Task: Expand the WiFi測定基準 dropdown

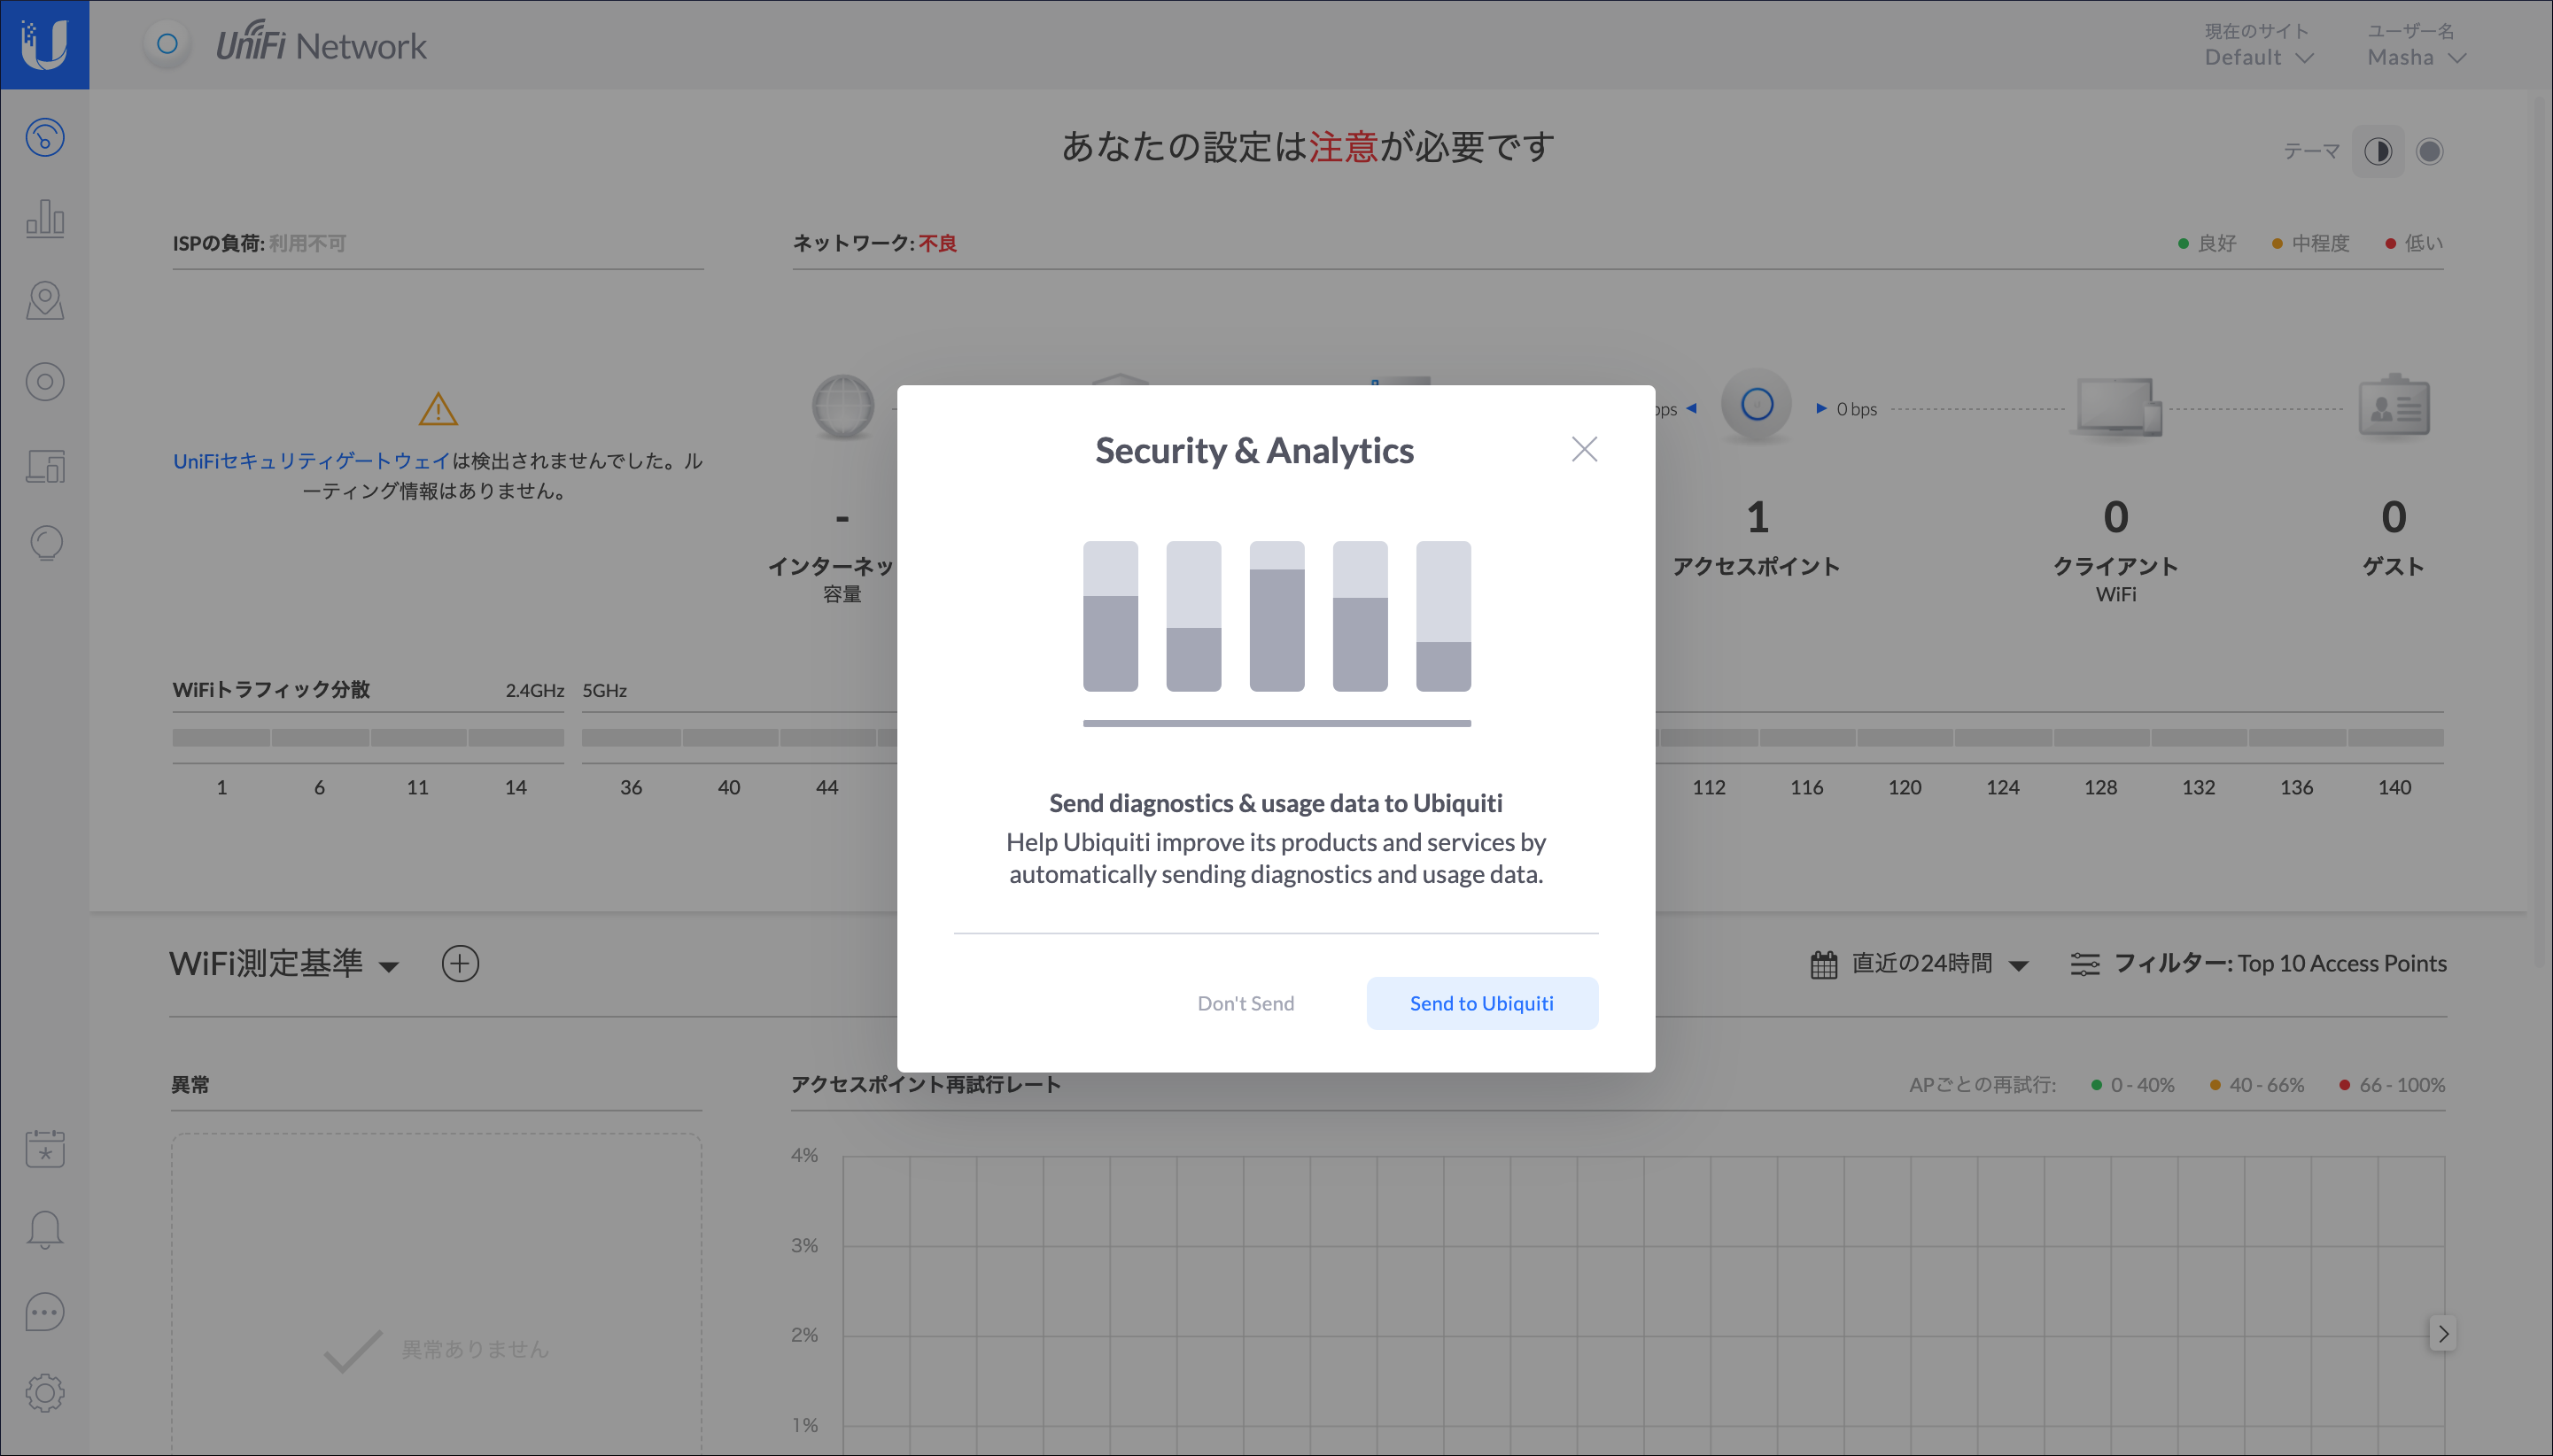Action: (284, 963)
